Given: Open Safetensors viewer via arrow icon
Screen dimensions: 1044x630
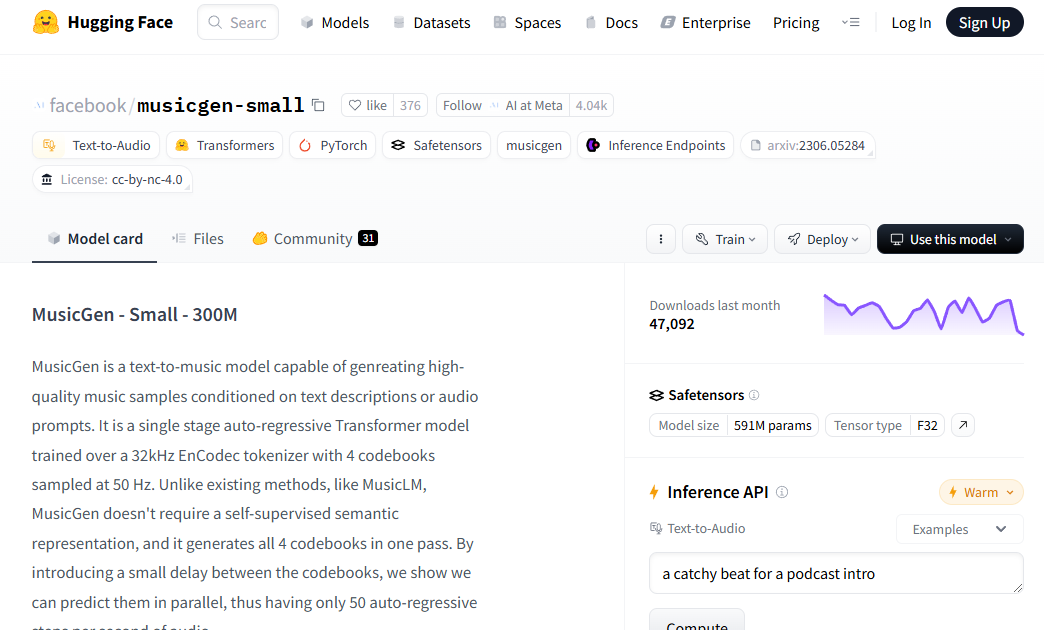Looking at the screenshot, I should click(x=963, y=425).
